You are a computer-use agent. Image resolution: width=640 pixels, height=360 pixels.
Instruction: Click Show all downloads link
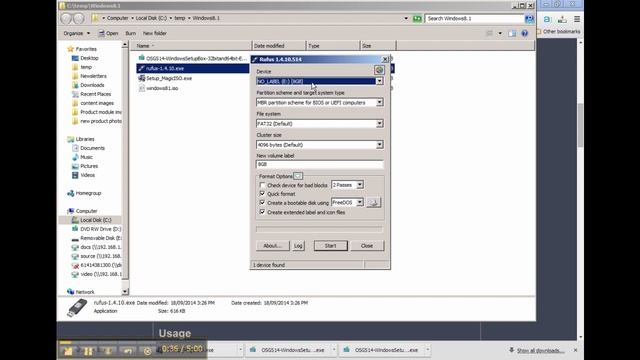coord(540,351)
